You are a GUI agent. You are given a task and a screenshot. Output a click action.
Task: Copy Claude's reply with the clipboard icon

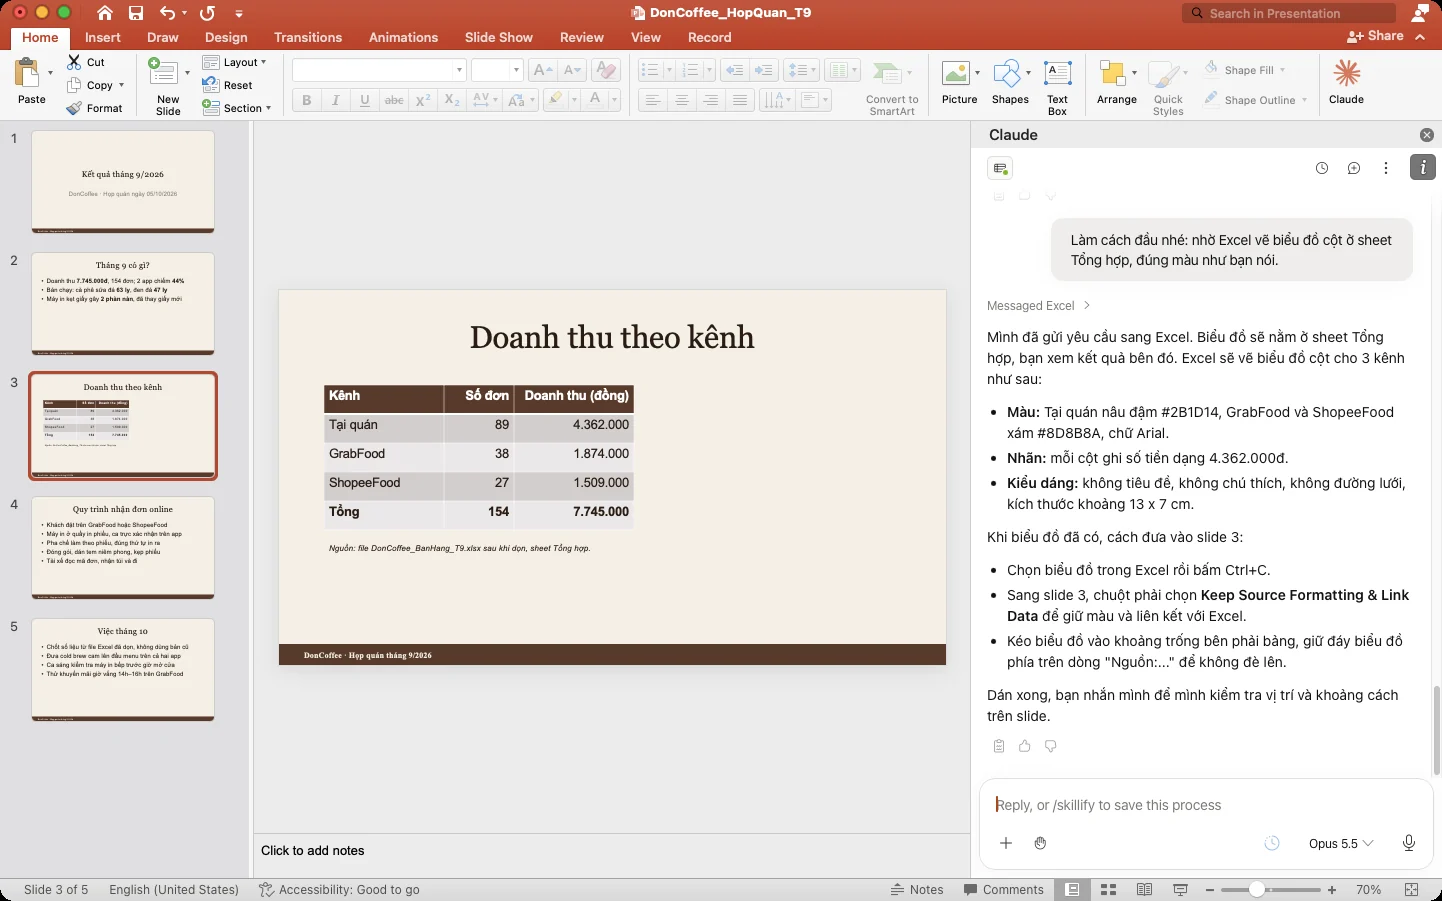pyautogui.click(x=999, y=746)
